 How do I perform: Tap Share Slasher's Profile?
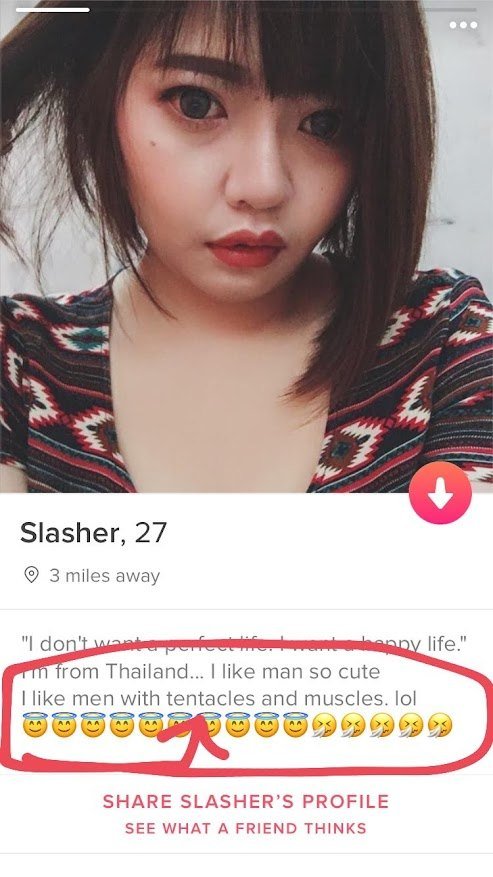pos(246,801)
